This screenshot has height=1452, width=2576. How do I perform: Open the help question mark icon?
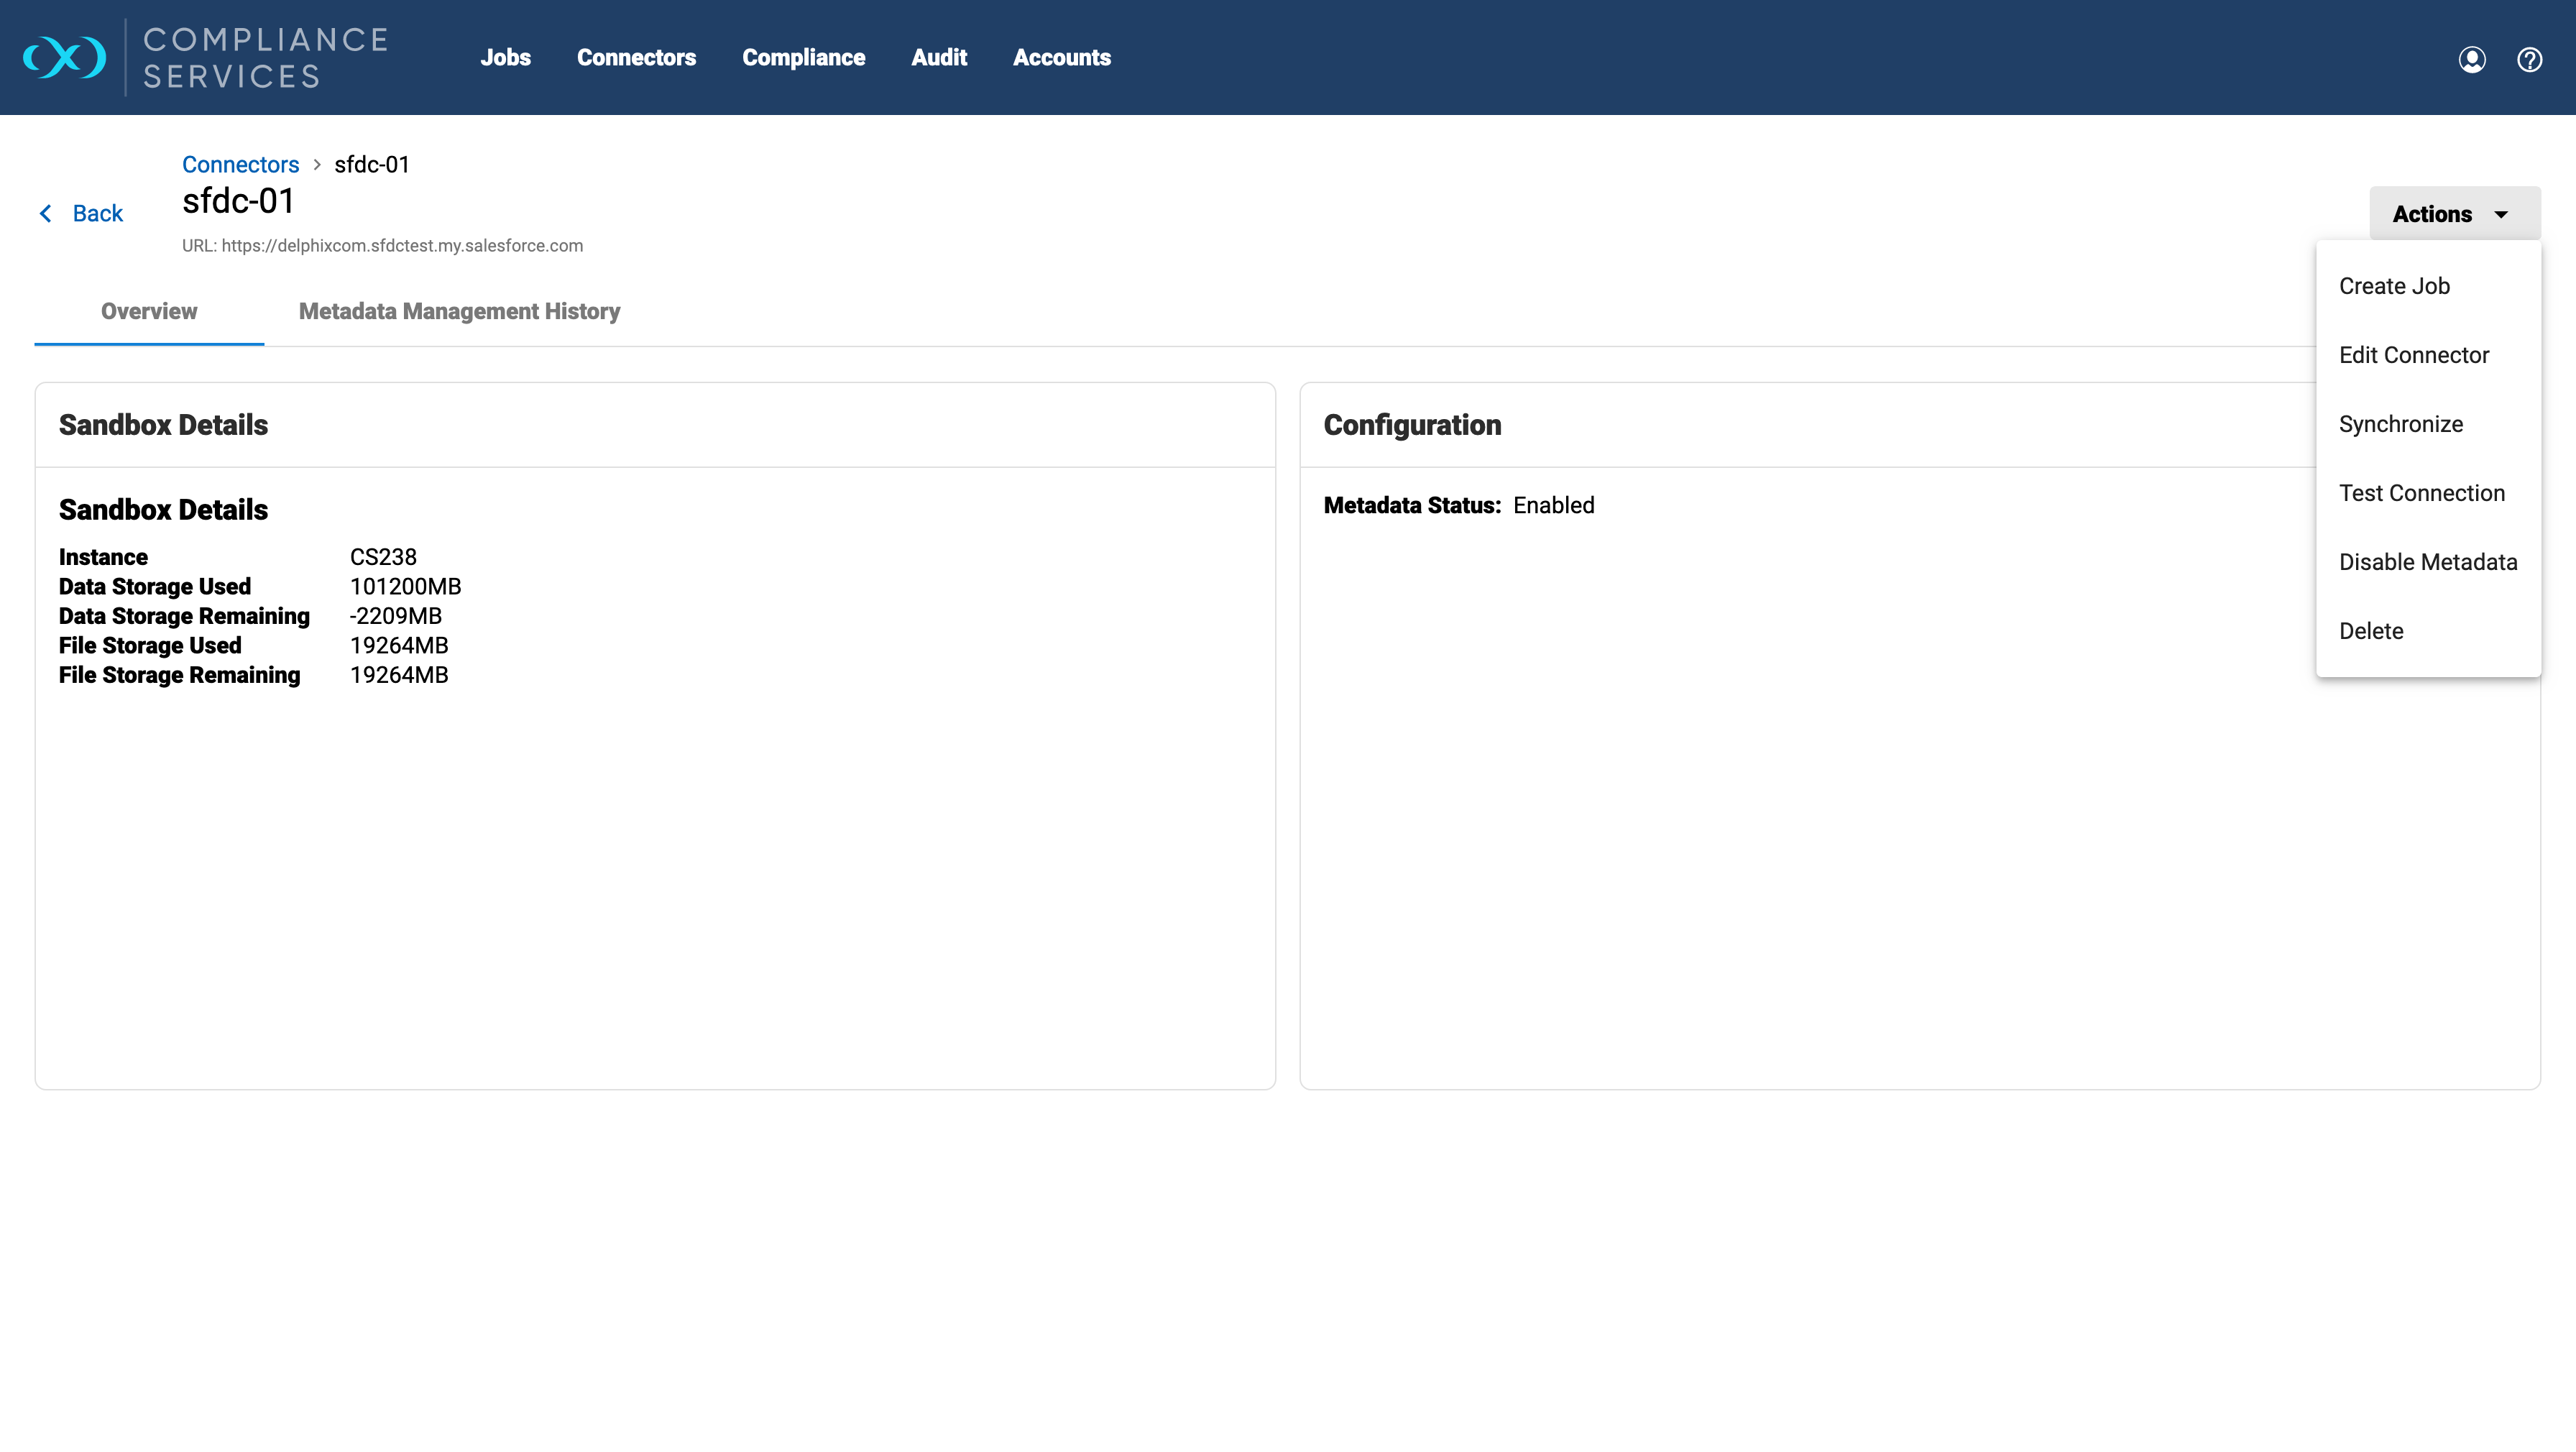coord(2529,59)
